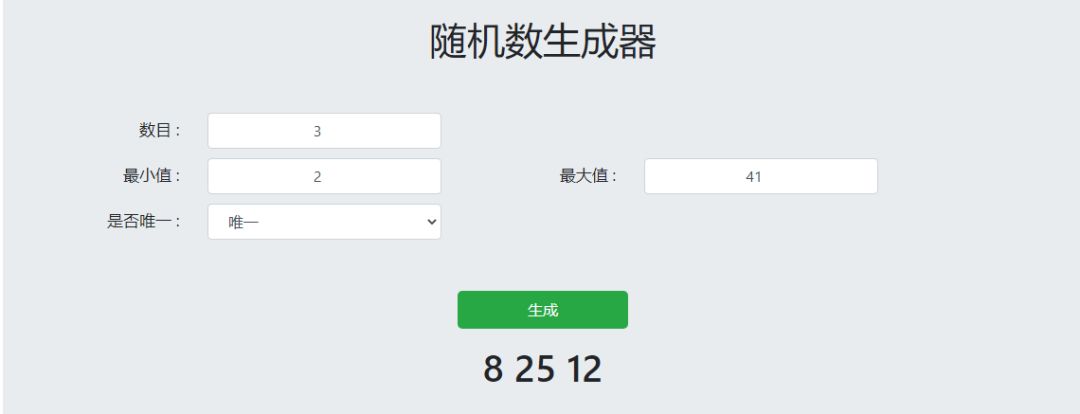Place cursor on the value 3 in count box
The image size is (1080, 414).
point(317,131)
